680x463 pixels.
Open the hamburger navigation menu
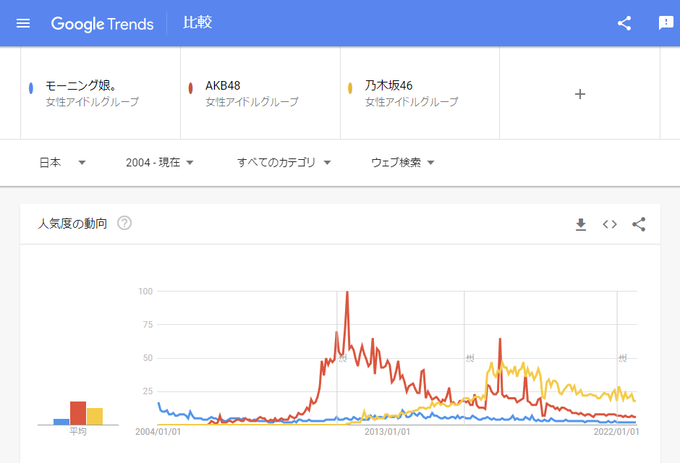[x=24, y=23]
